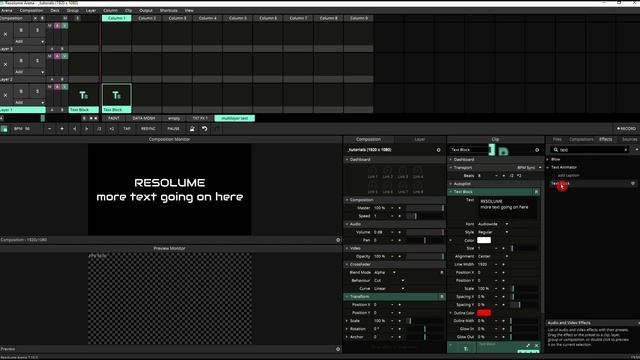Select the Text Block clip in Column 1
640x360 pixels.
pyautogui.click(x=117, y=96)
